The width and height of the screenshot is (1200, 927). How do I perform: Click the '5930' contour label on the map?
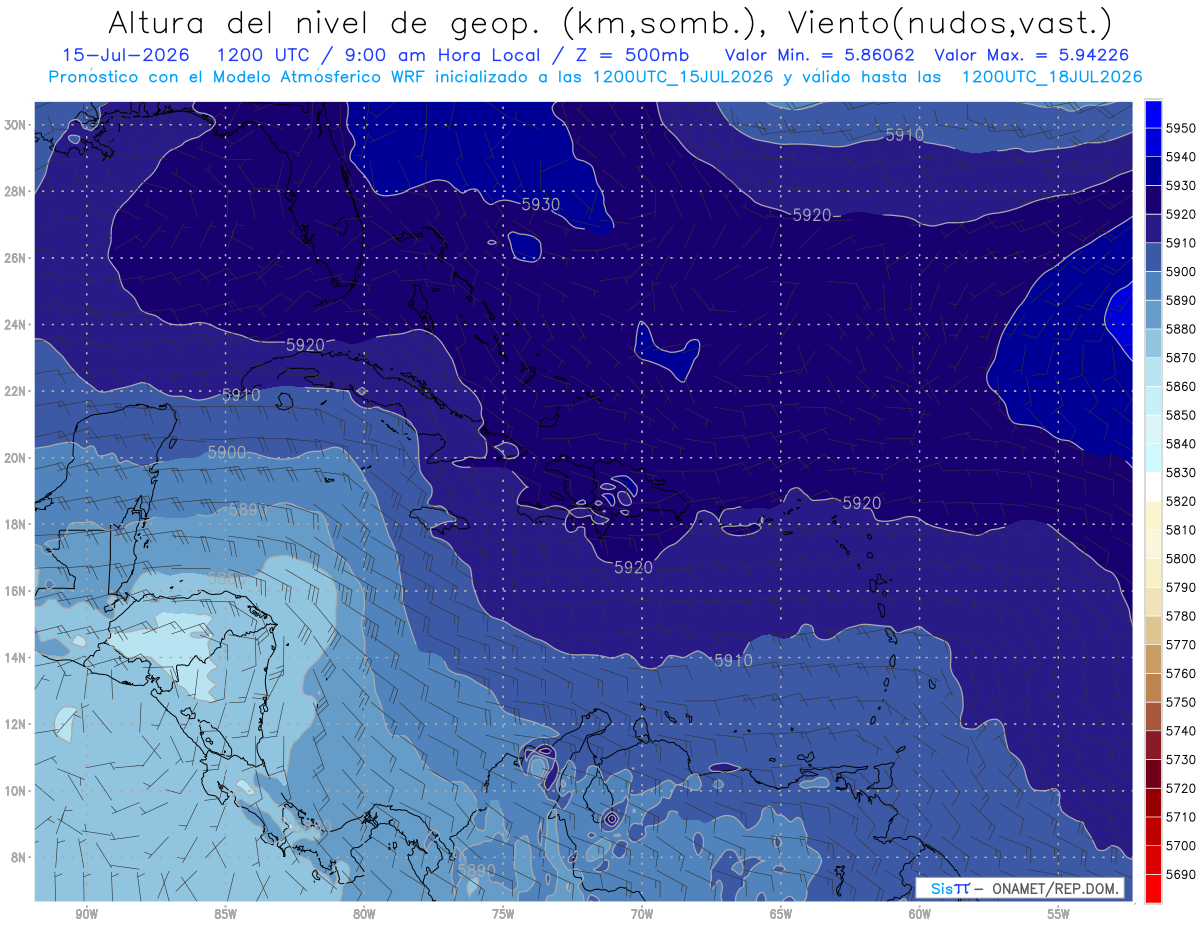[541, 204]
